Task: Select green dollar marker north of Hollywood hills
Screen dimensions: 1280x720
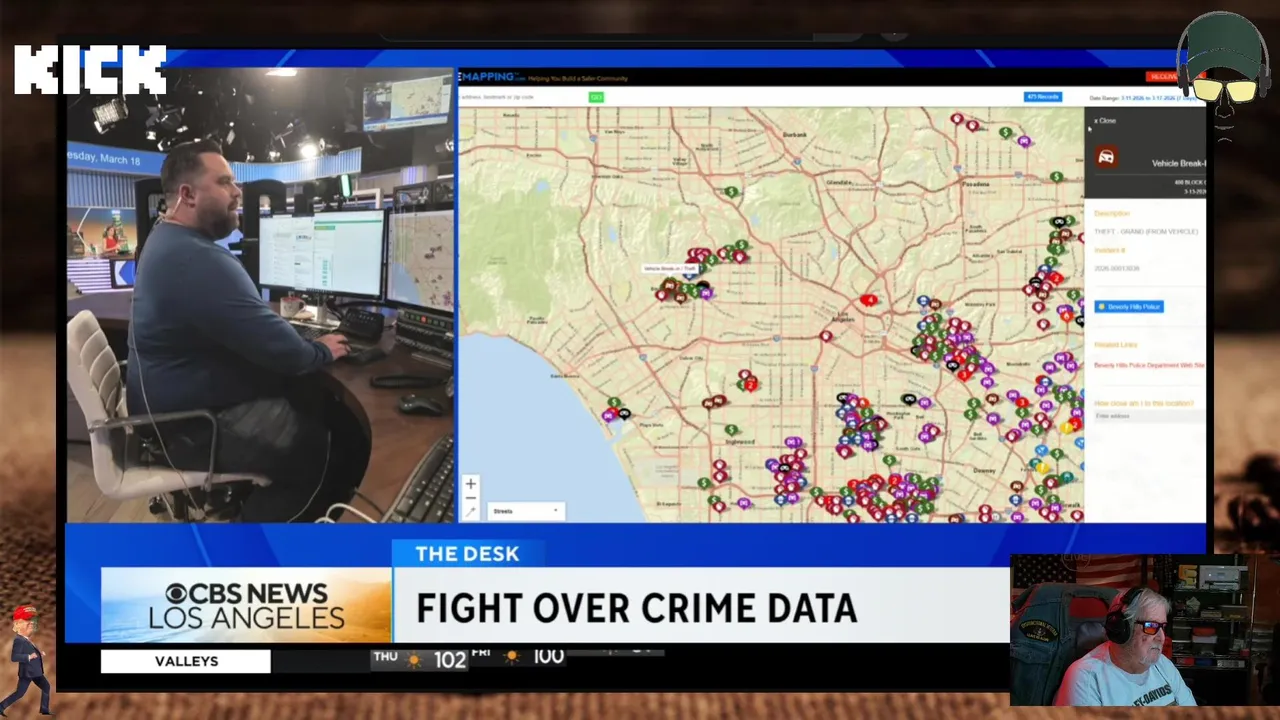Action: 732,191
